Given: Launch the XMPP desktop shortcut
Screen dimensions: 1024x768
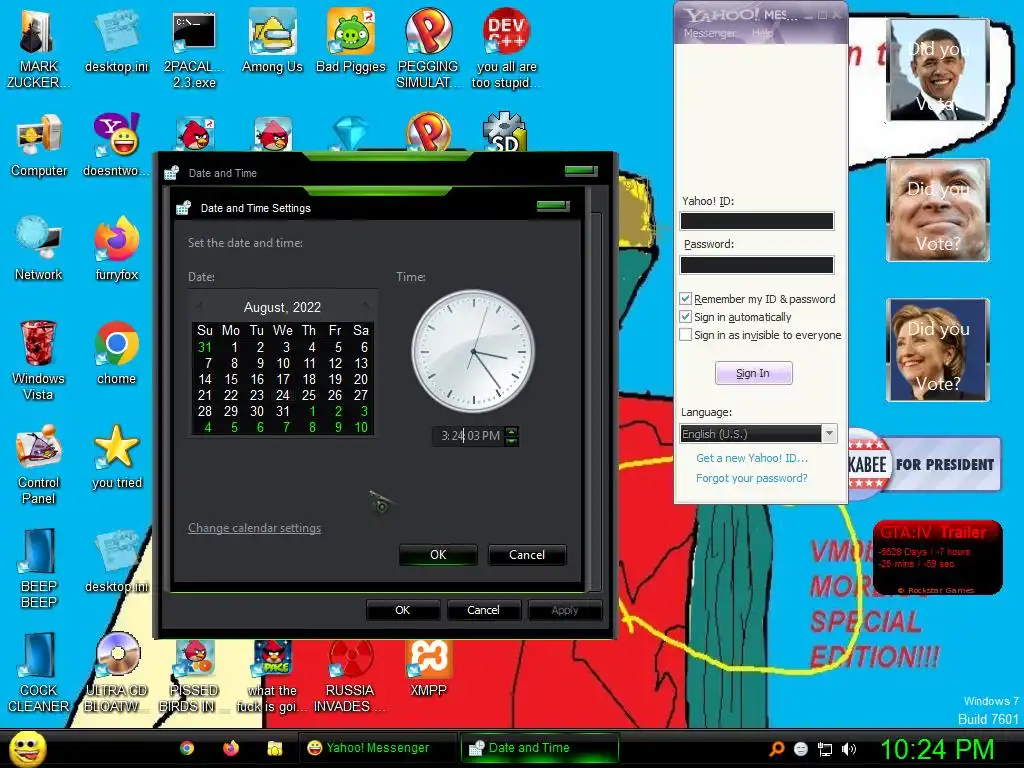Looking at the screenshot, I should (428, 669).
